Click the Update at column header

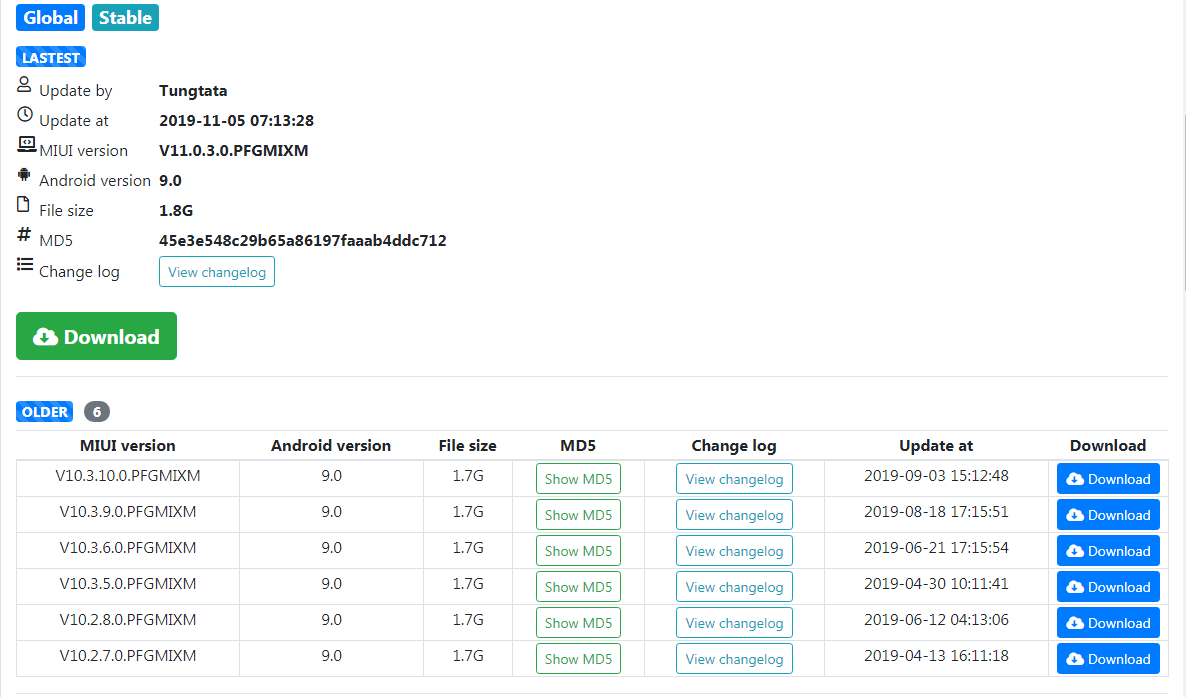(936, 446)
